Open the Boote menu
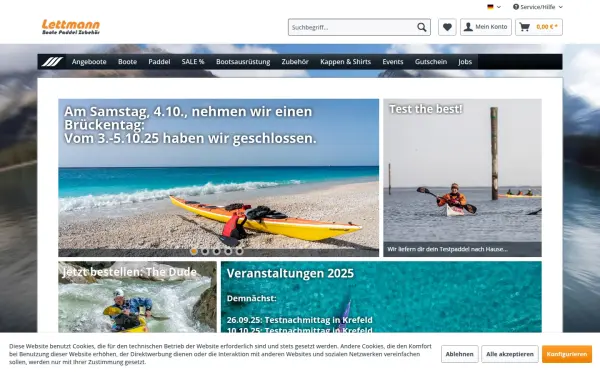Image resolution: width=600 pixels, height=375 pixels. 127,62
